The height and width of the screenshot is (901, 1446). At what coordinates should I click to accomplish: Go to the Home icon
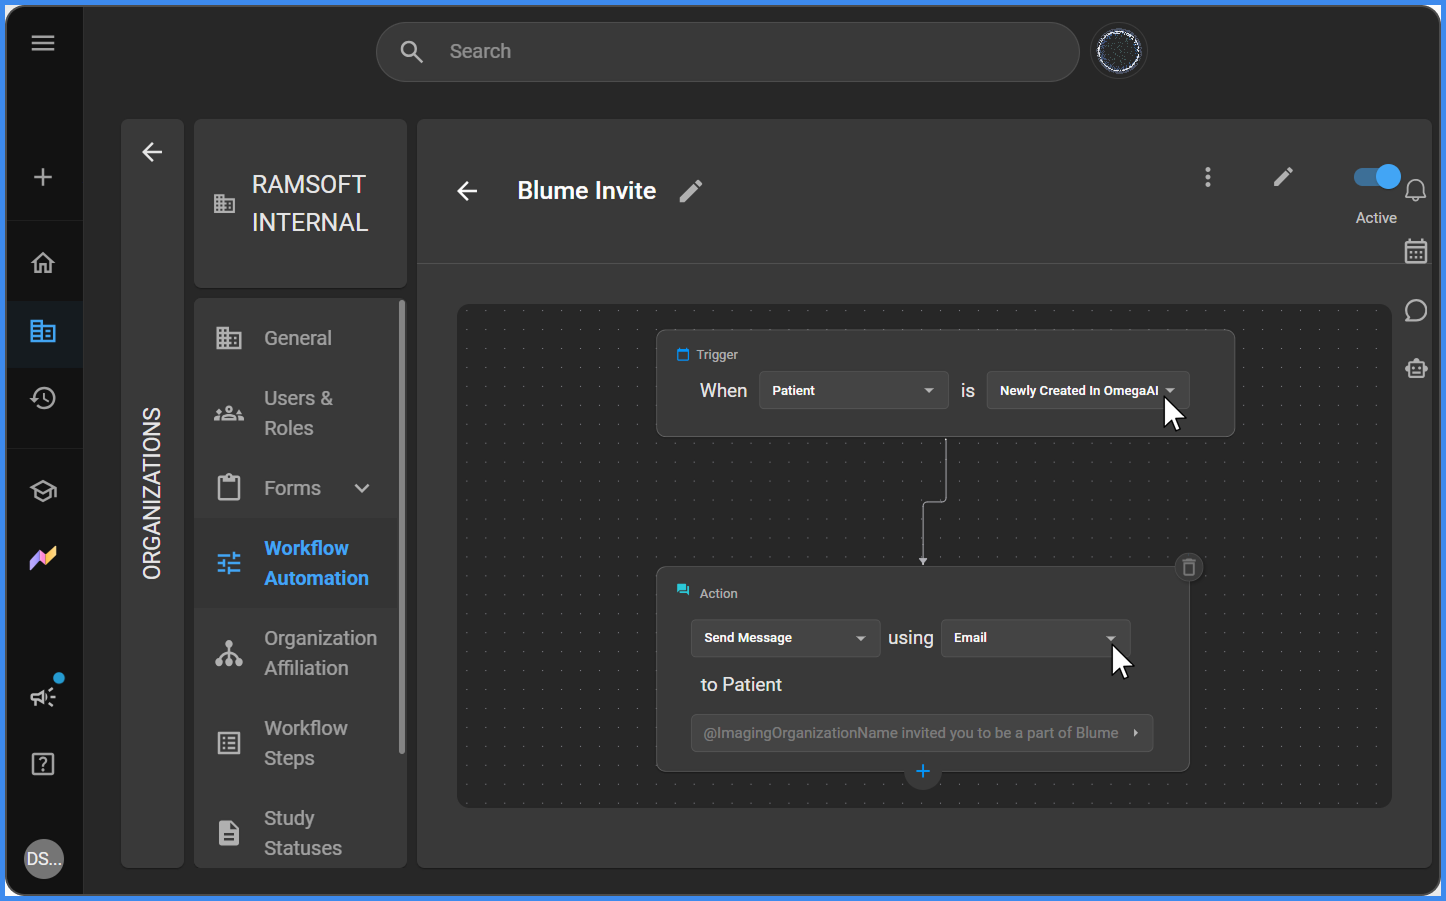click(x=43, y=263)
